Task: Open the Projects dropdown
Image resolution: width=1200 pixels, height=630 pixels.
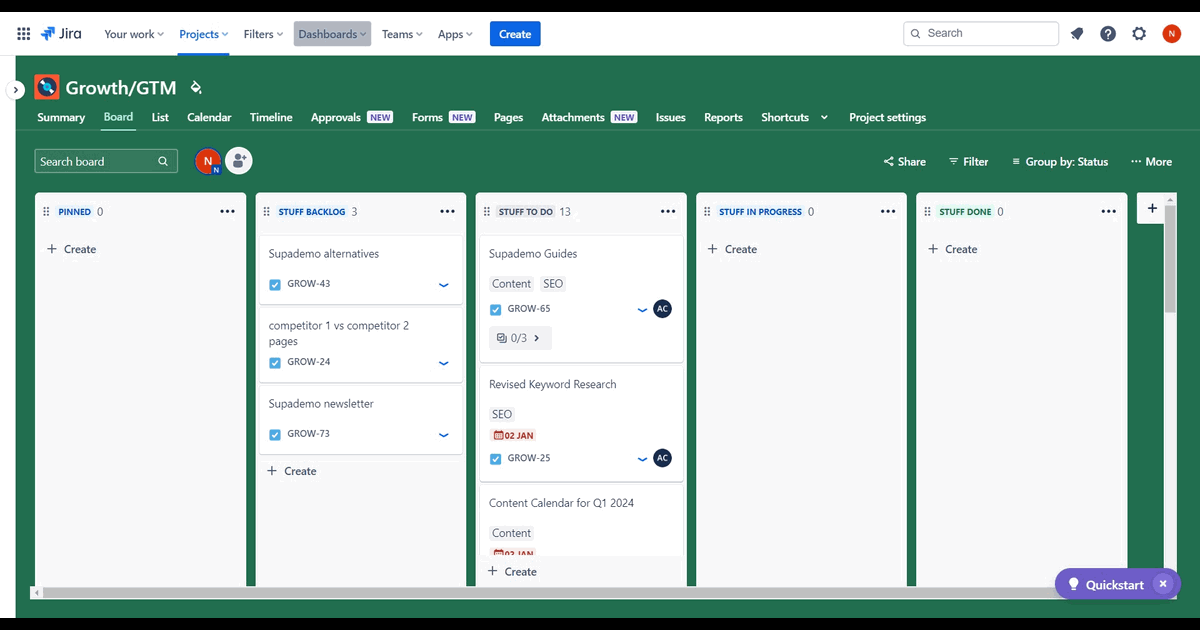Action: pos(204,34)
